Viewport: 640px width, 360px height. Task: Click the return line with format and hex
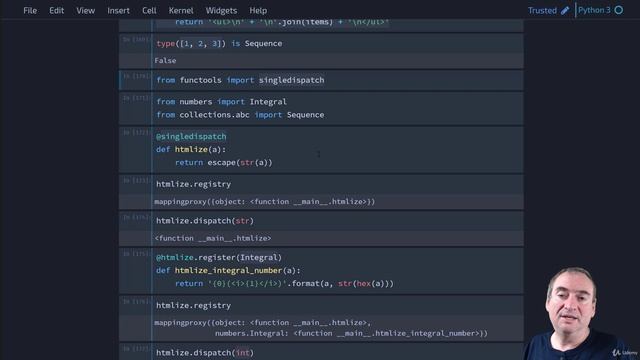point(284,283)
